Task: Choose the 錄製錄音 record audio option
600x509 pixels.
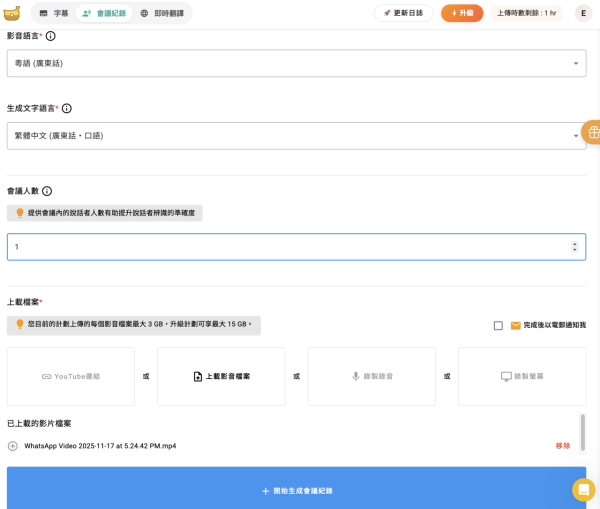Action: click(x=372, y=377)
